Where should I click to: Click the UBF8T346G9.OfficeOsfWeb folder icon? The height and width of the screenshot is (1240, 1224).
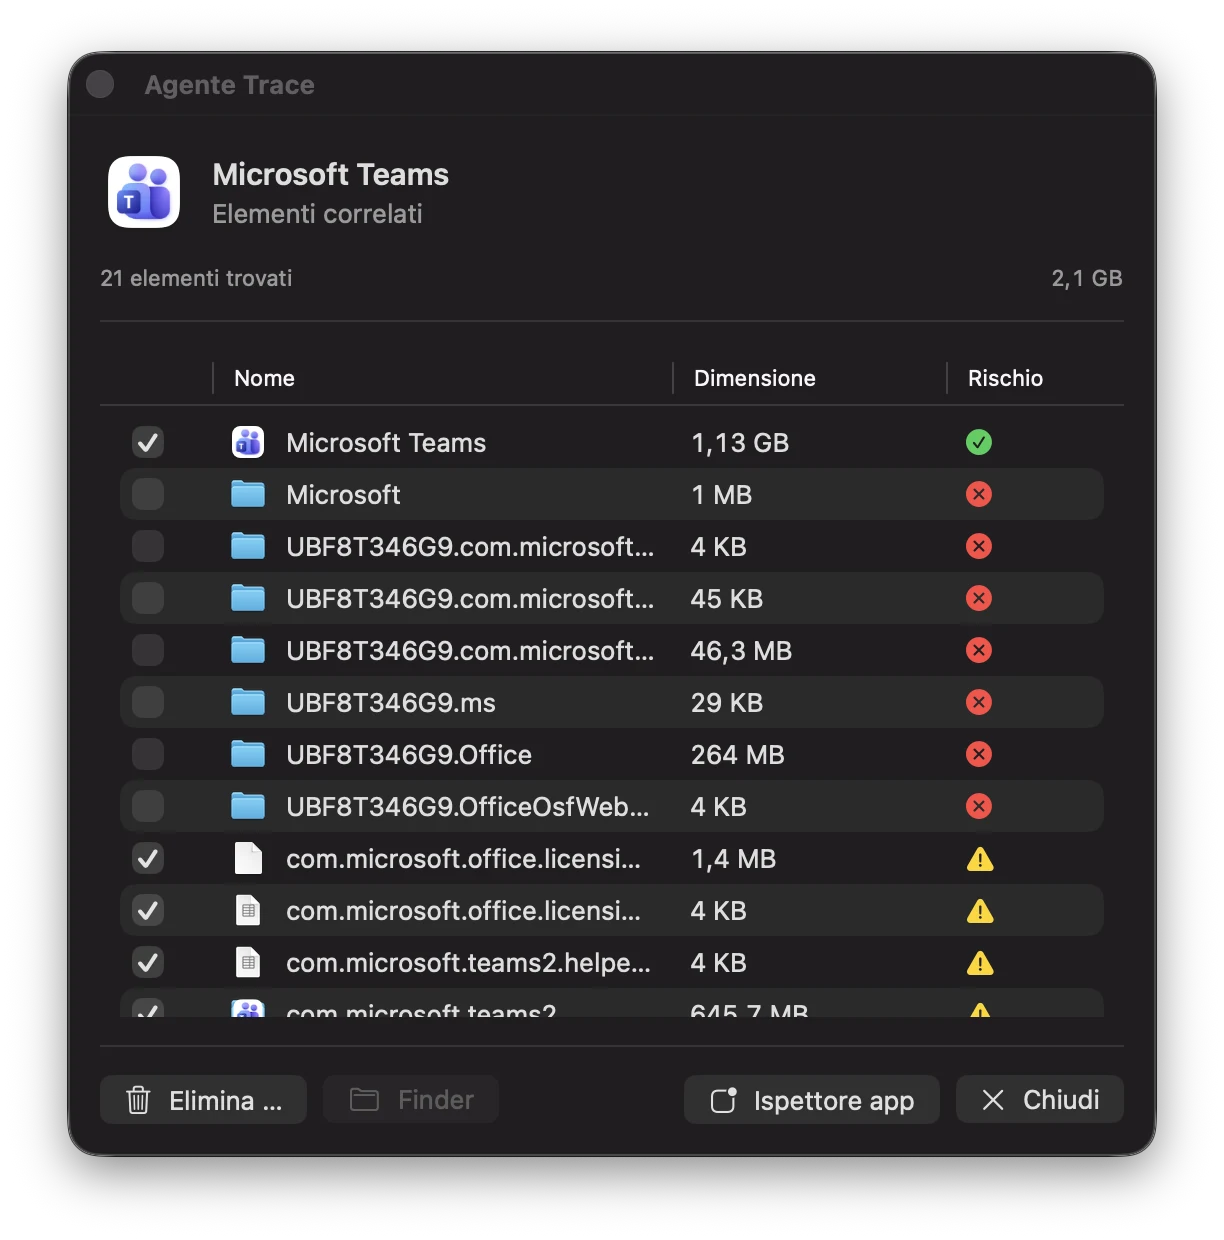tap(248, 806)
